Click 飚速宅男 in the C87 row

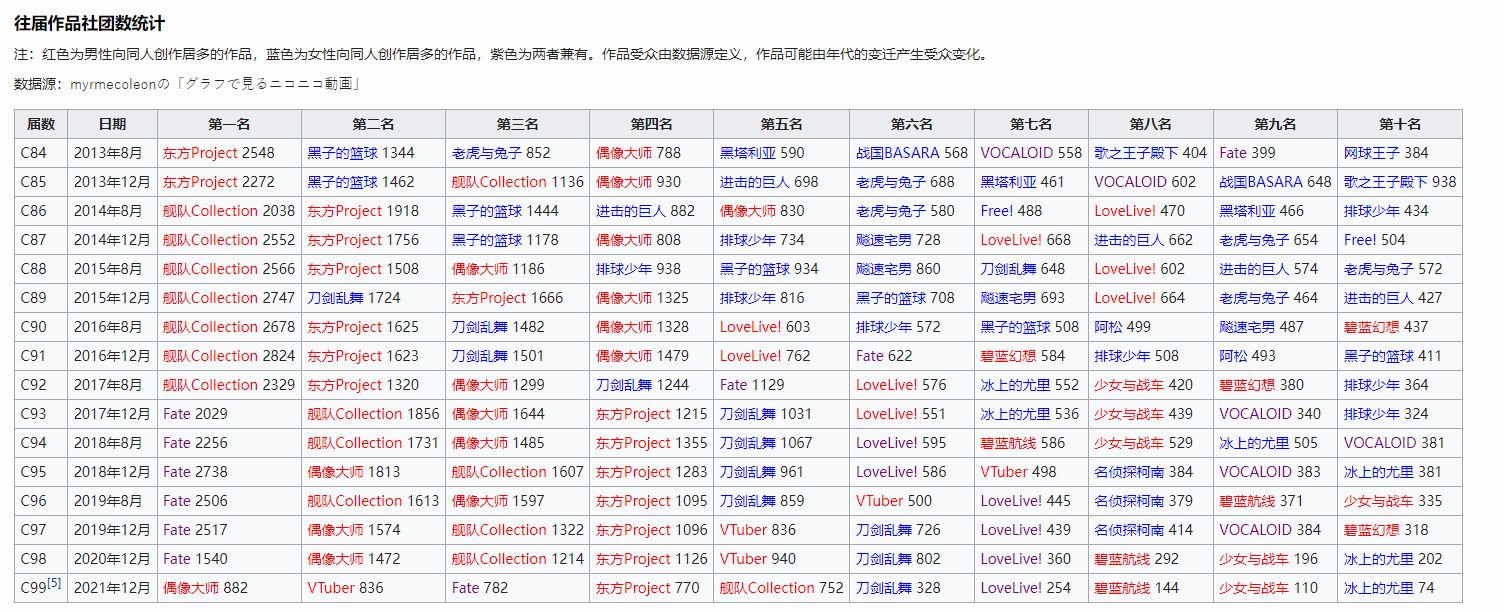pyautogui.click(x=884, y=240)
